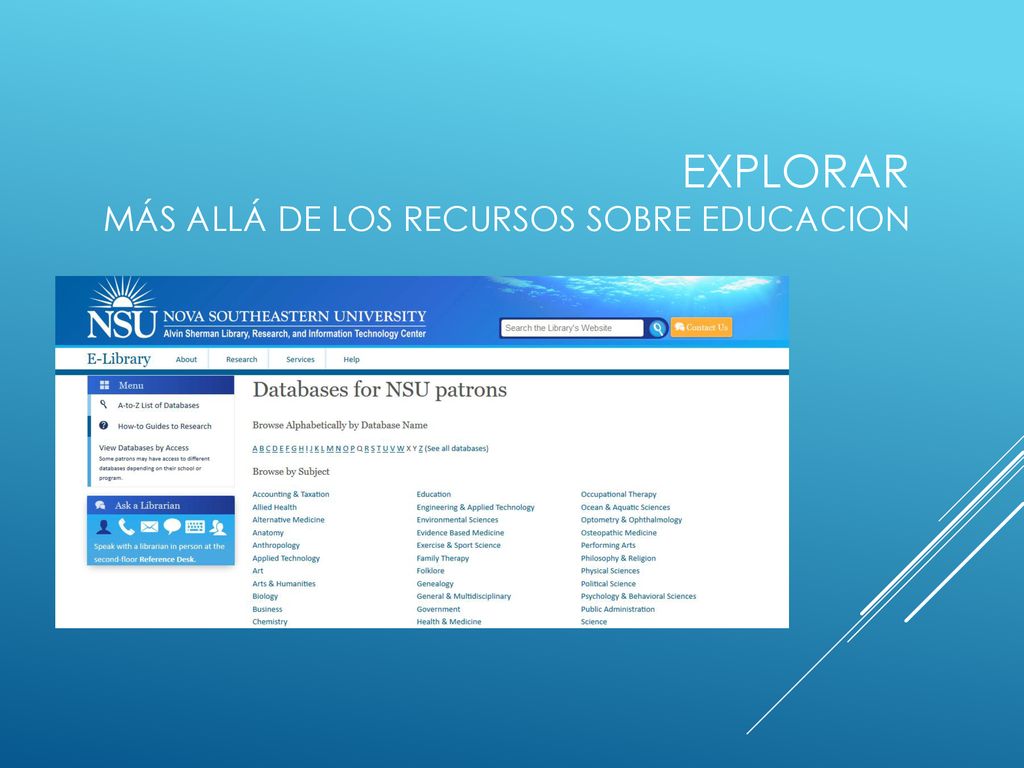The width and height of the screenshot is (1024, 768).
Task: Open A-to-Z List of Databases
Action: (x=159, y=405)
